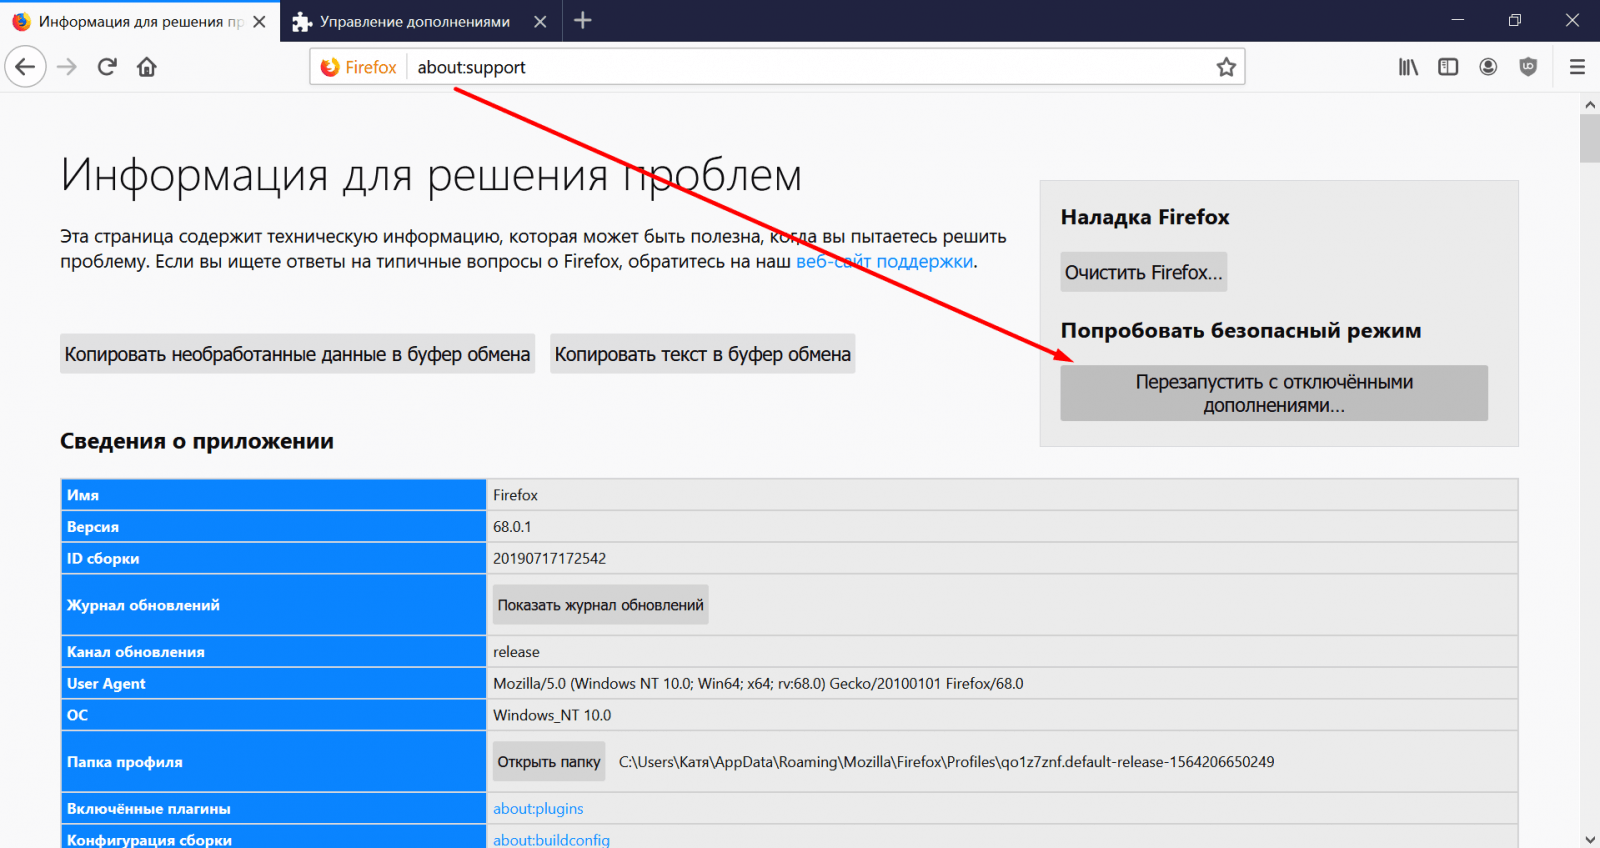Click the 'release' channel value
Image resolution: width=1600 pixels, height=848 pixels.
tap(516, 652)
